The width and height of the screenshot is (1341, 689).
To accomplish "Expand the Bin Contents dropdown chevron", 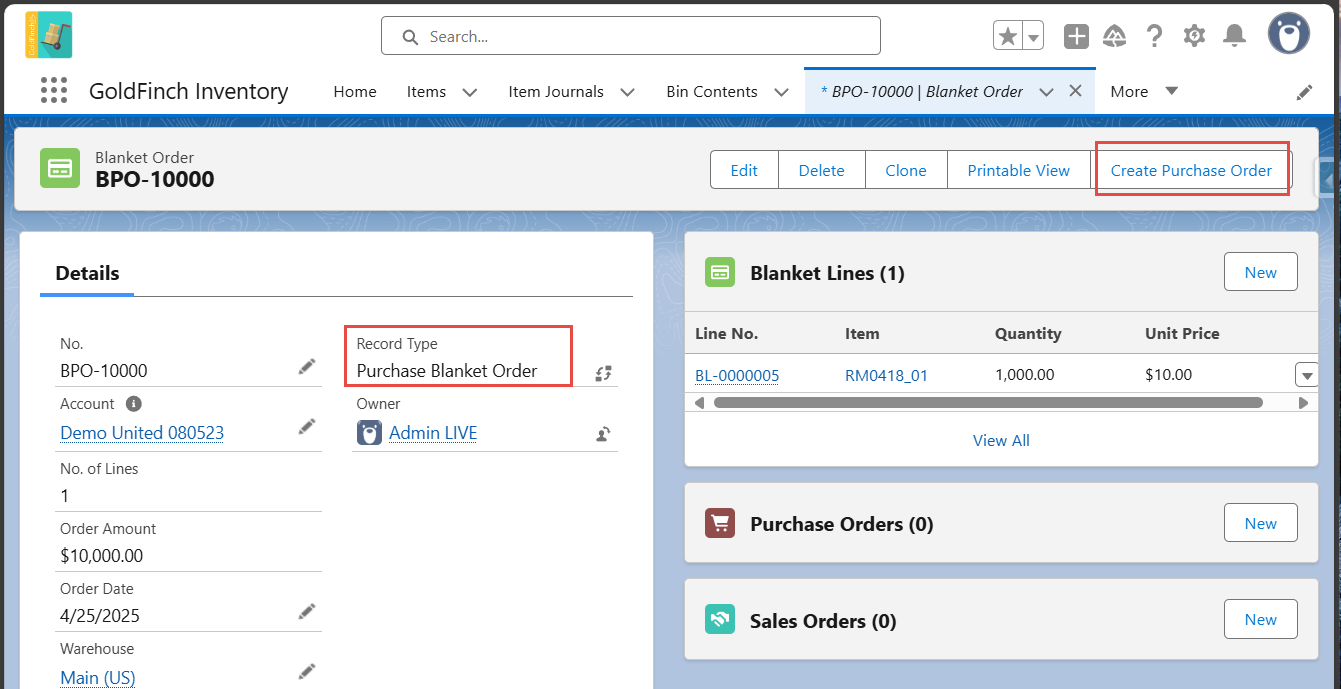I will tap(781, 92).
